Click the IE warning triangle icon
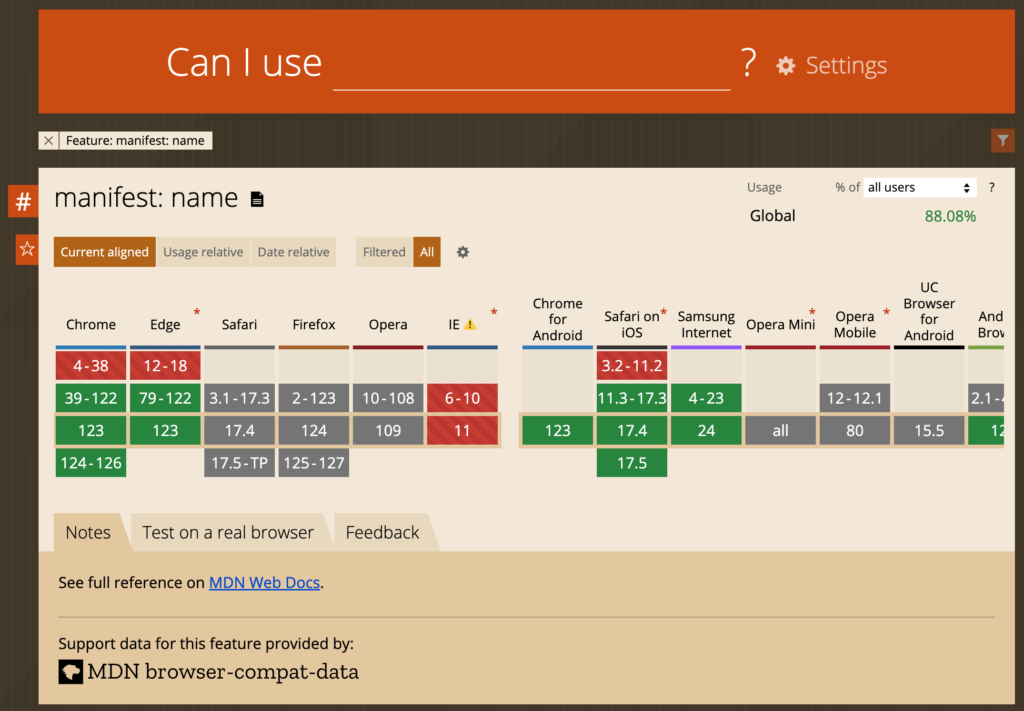This screenshot has width=1024, height=711. (x=470, y=324)
